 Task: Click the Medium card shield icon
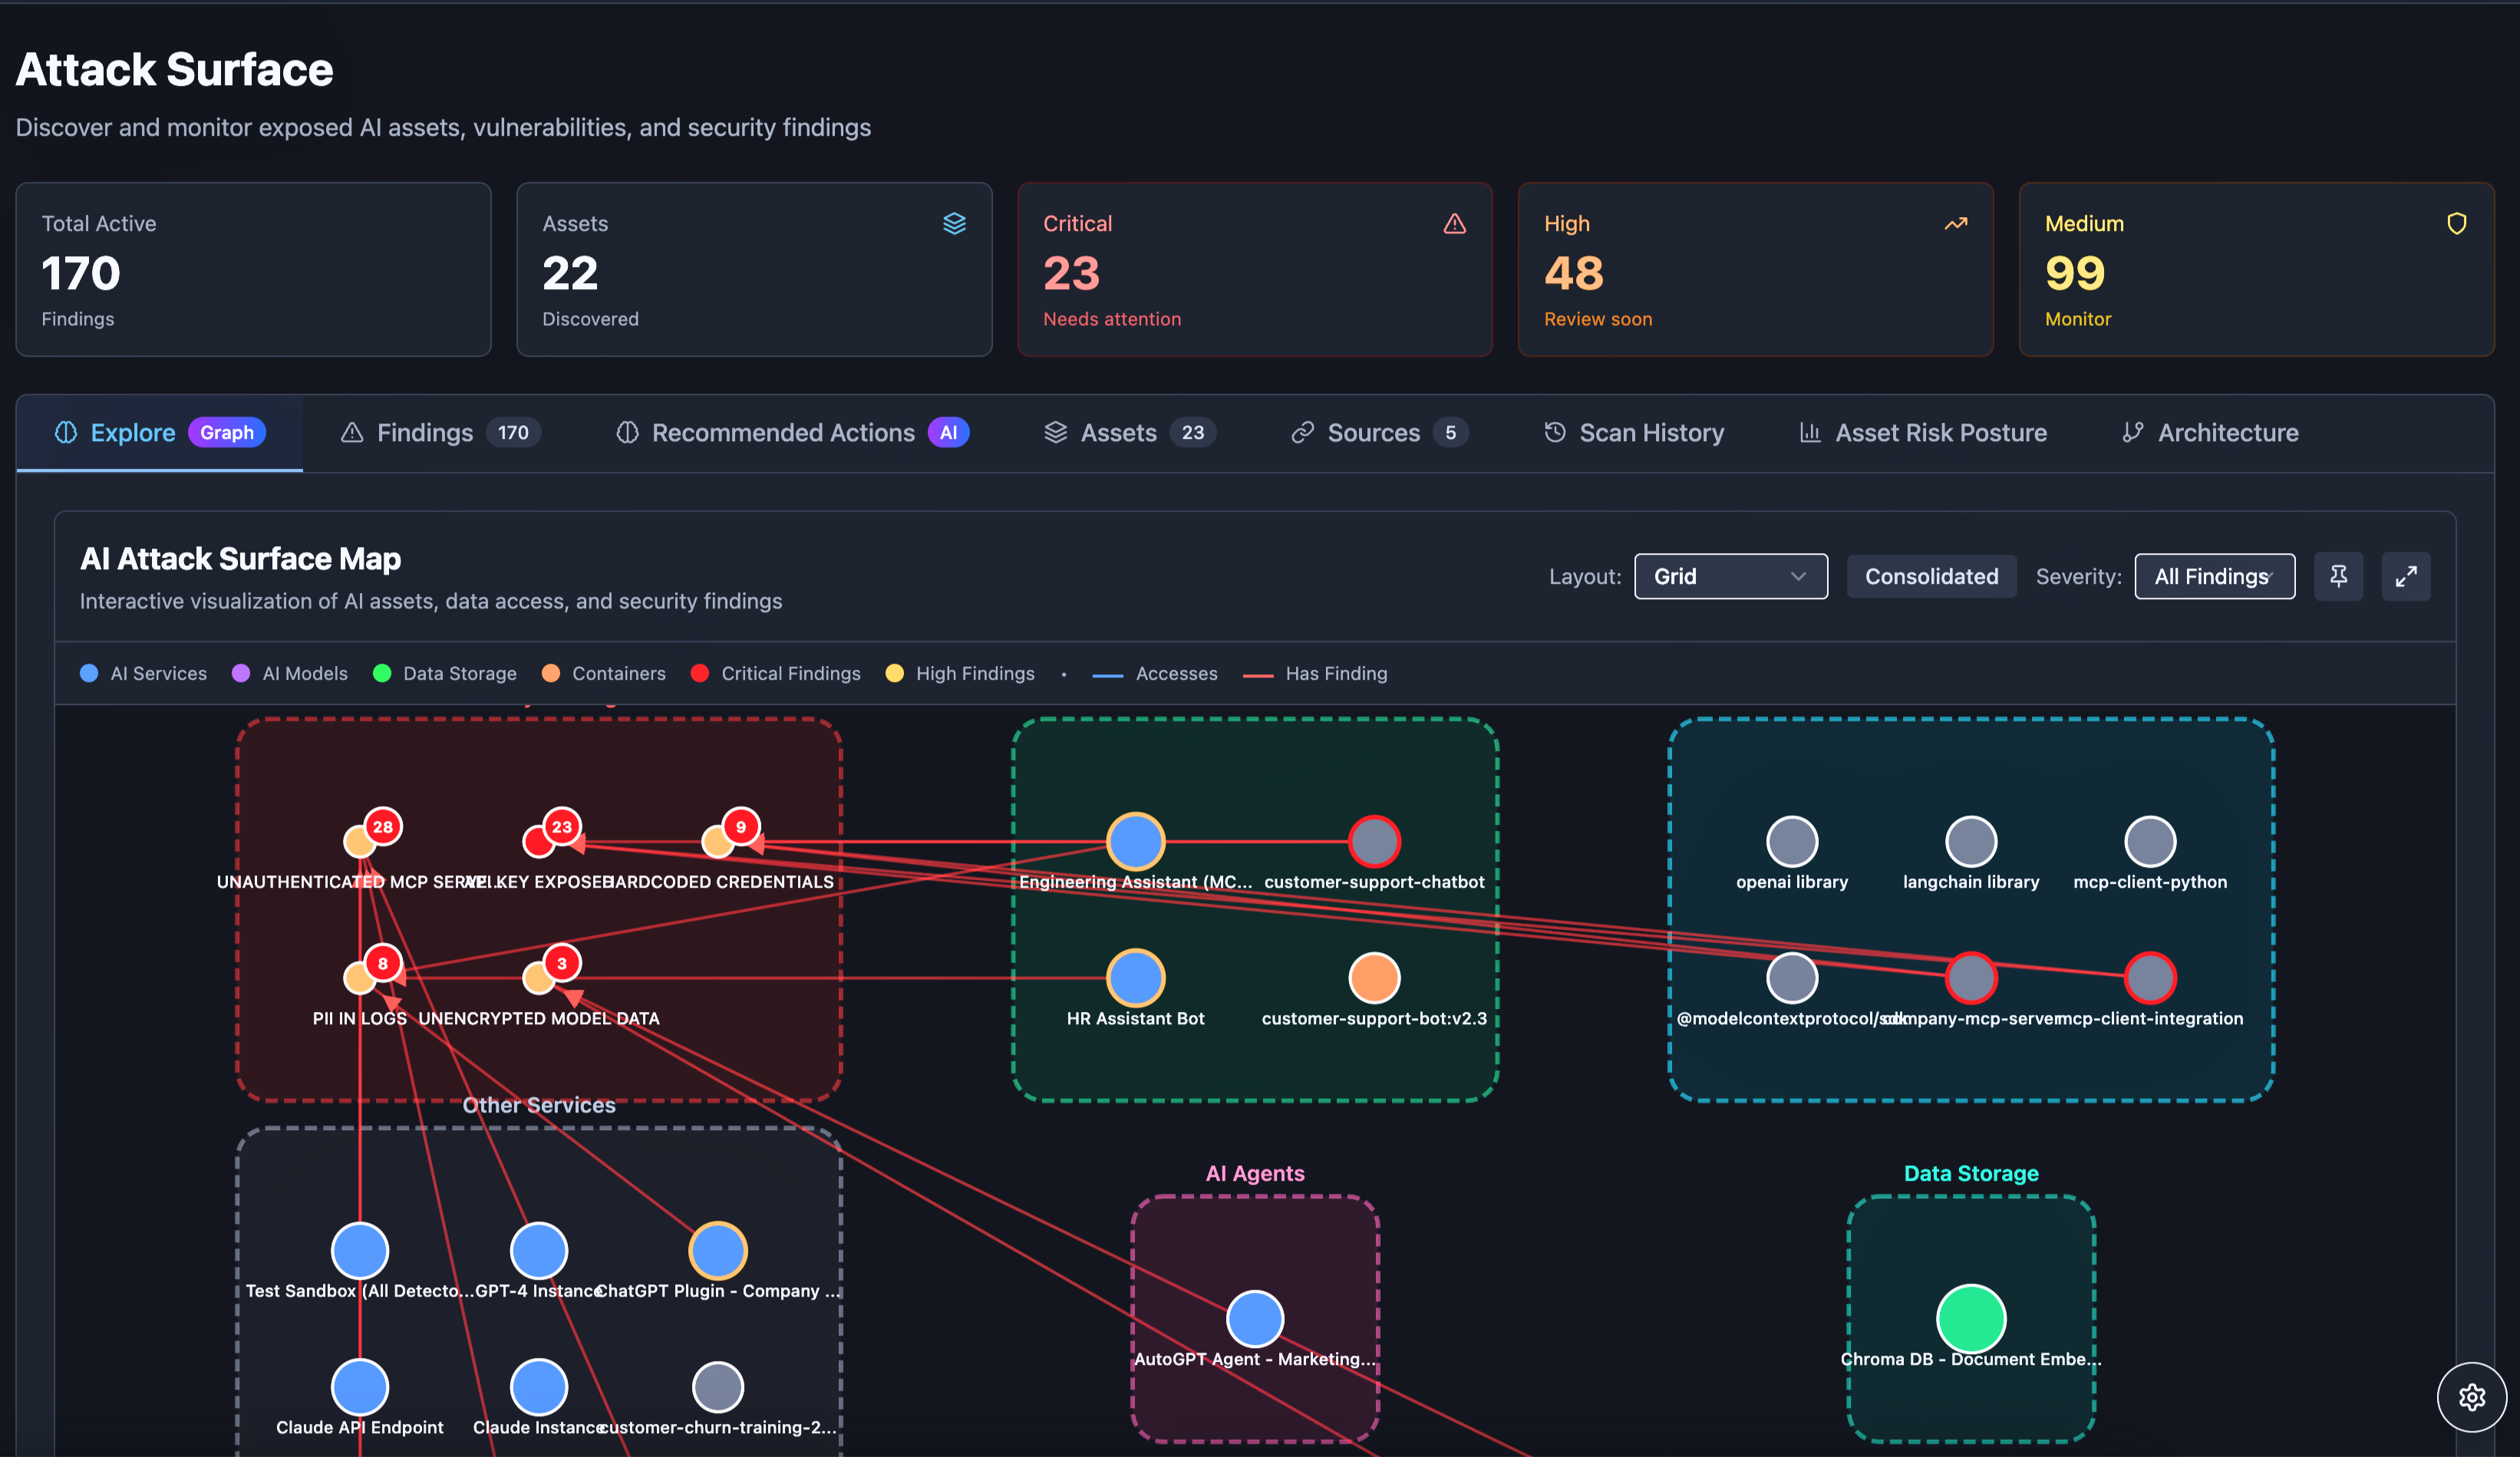(x=2456, y=224)
